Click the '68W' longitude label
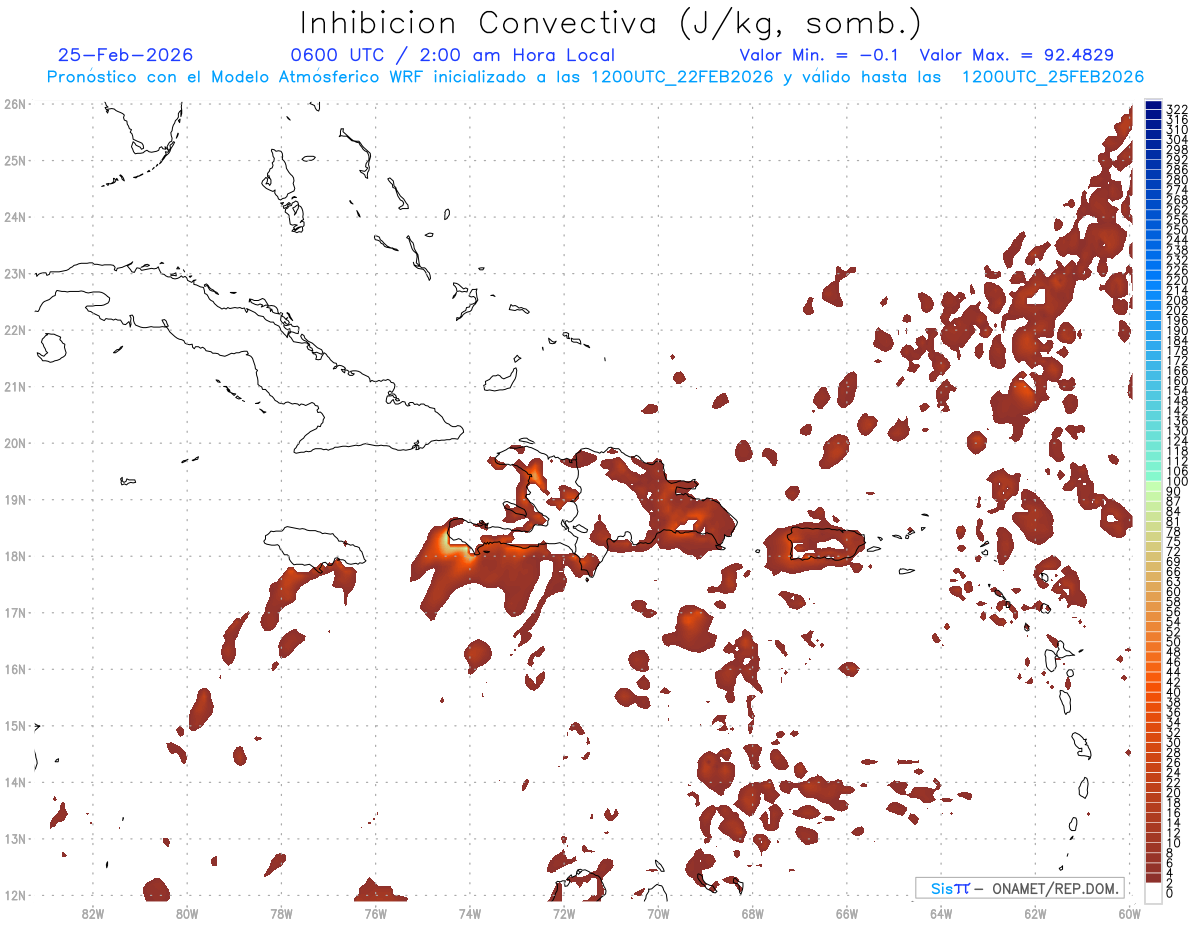The image size is (1200, 927). click(x=752, y=914)
